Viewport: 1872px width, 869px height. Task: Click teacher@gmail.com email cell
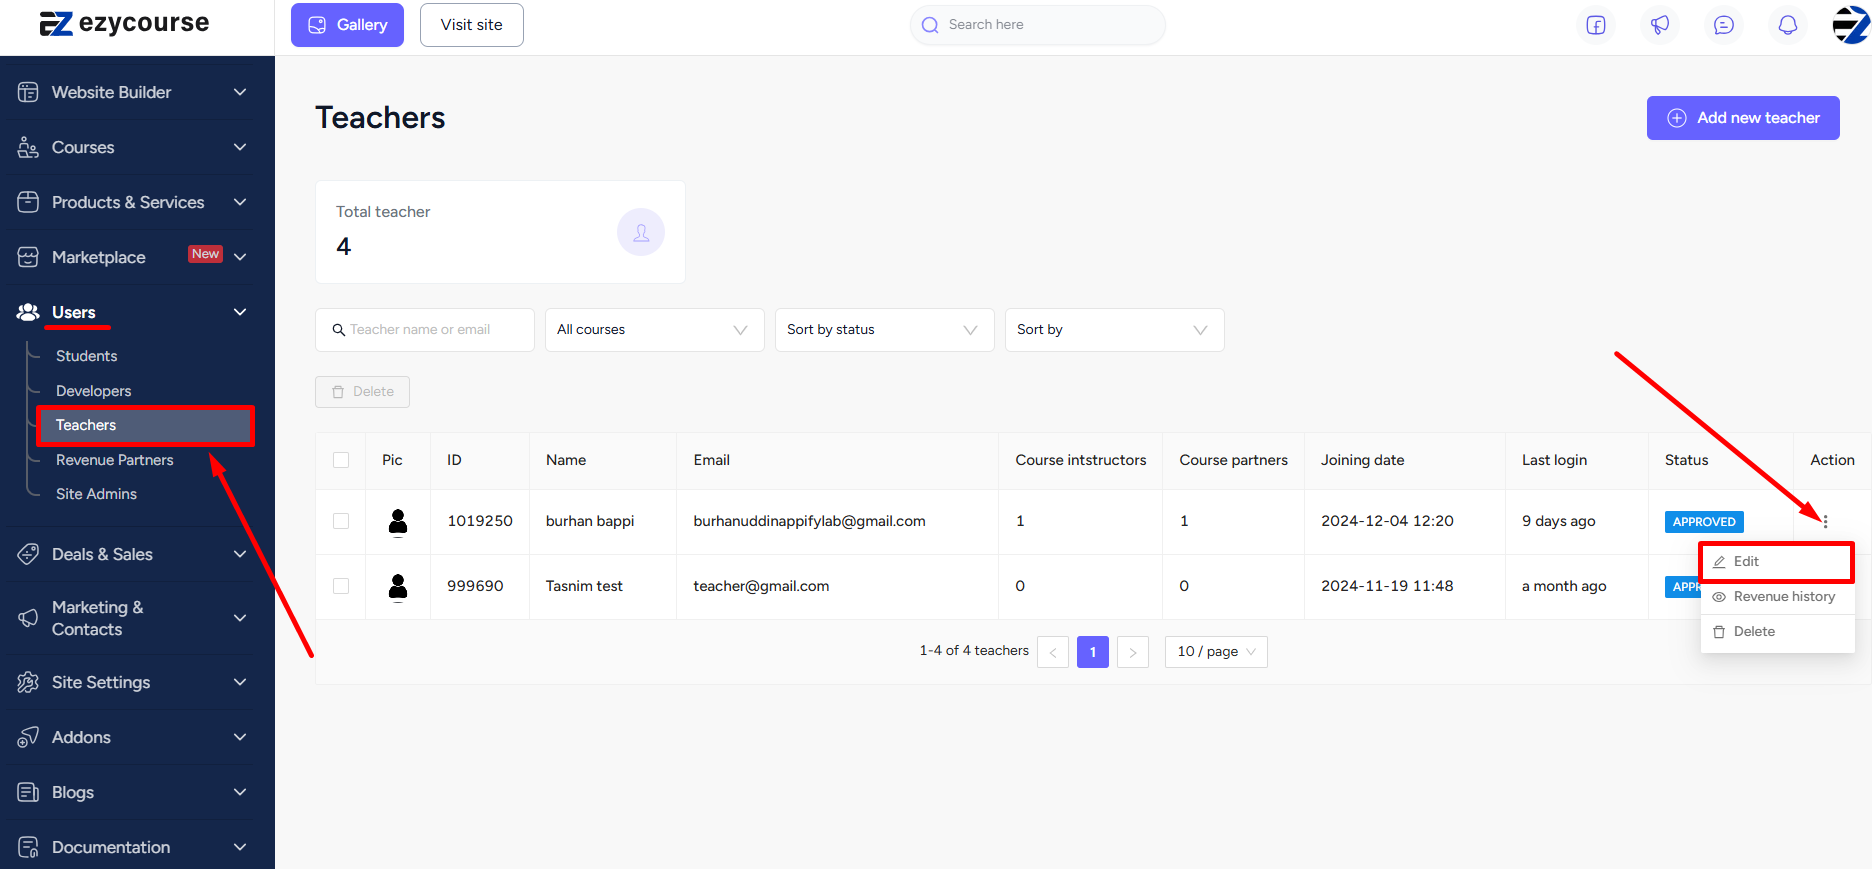[761, 586]
